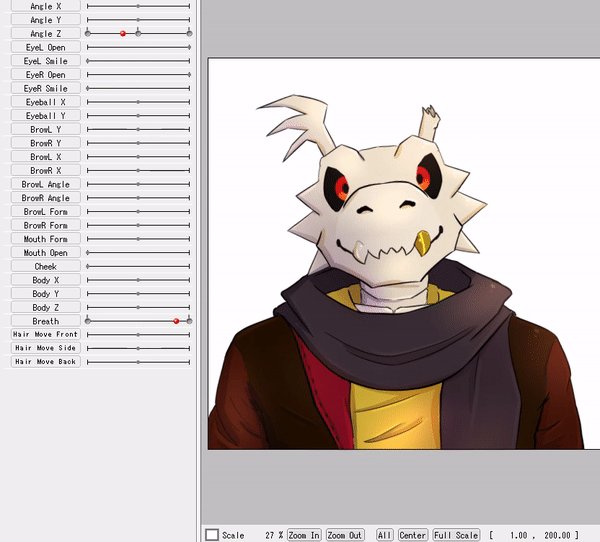Choose the Body Z parameter
Screen dimensions: 600x542
pyautogui.click(x=46, y=307)
